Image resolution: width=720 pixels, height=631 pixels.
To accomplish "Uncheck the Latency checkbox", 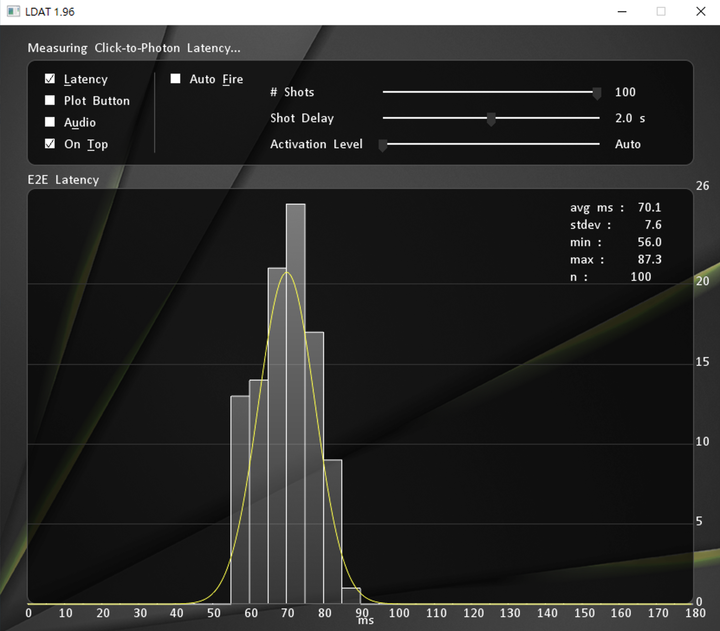I will (x=50, y=79).
